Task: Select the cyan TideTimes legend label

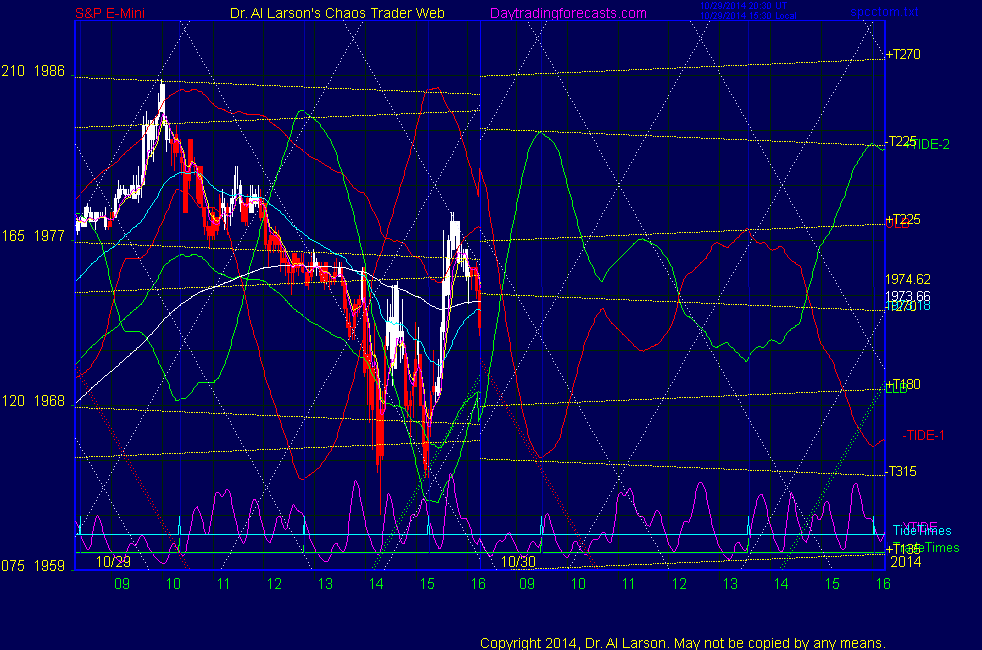Action: click(922, 531)
